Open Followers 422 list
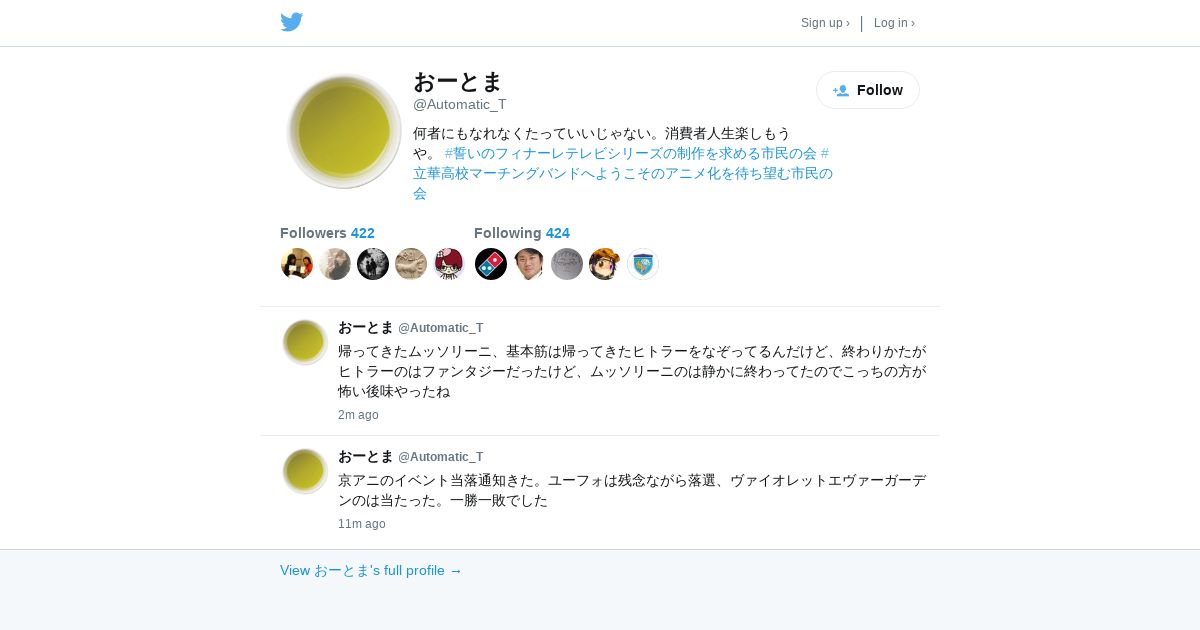This screenshot has height=630, width=1200. 327,233
